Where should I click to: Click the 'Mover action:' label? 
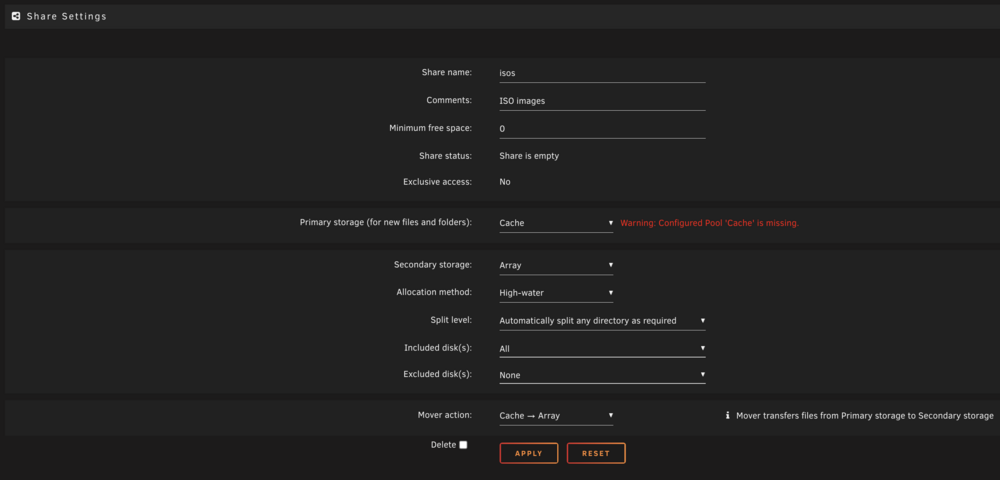click(445, 415)
